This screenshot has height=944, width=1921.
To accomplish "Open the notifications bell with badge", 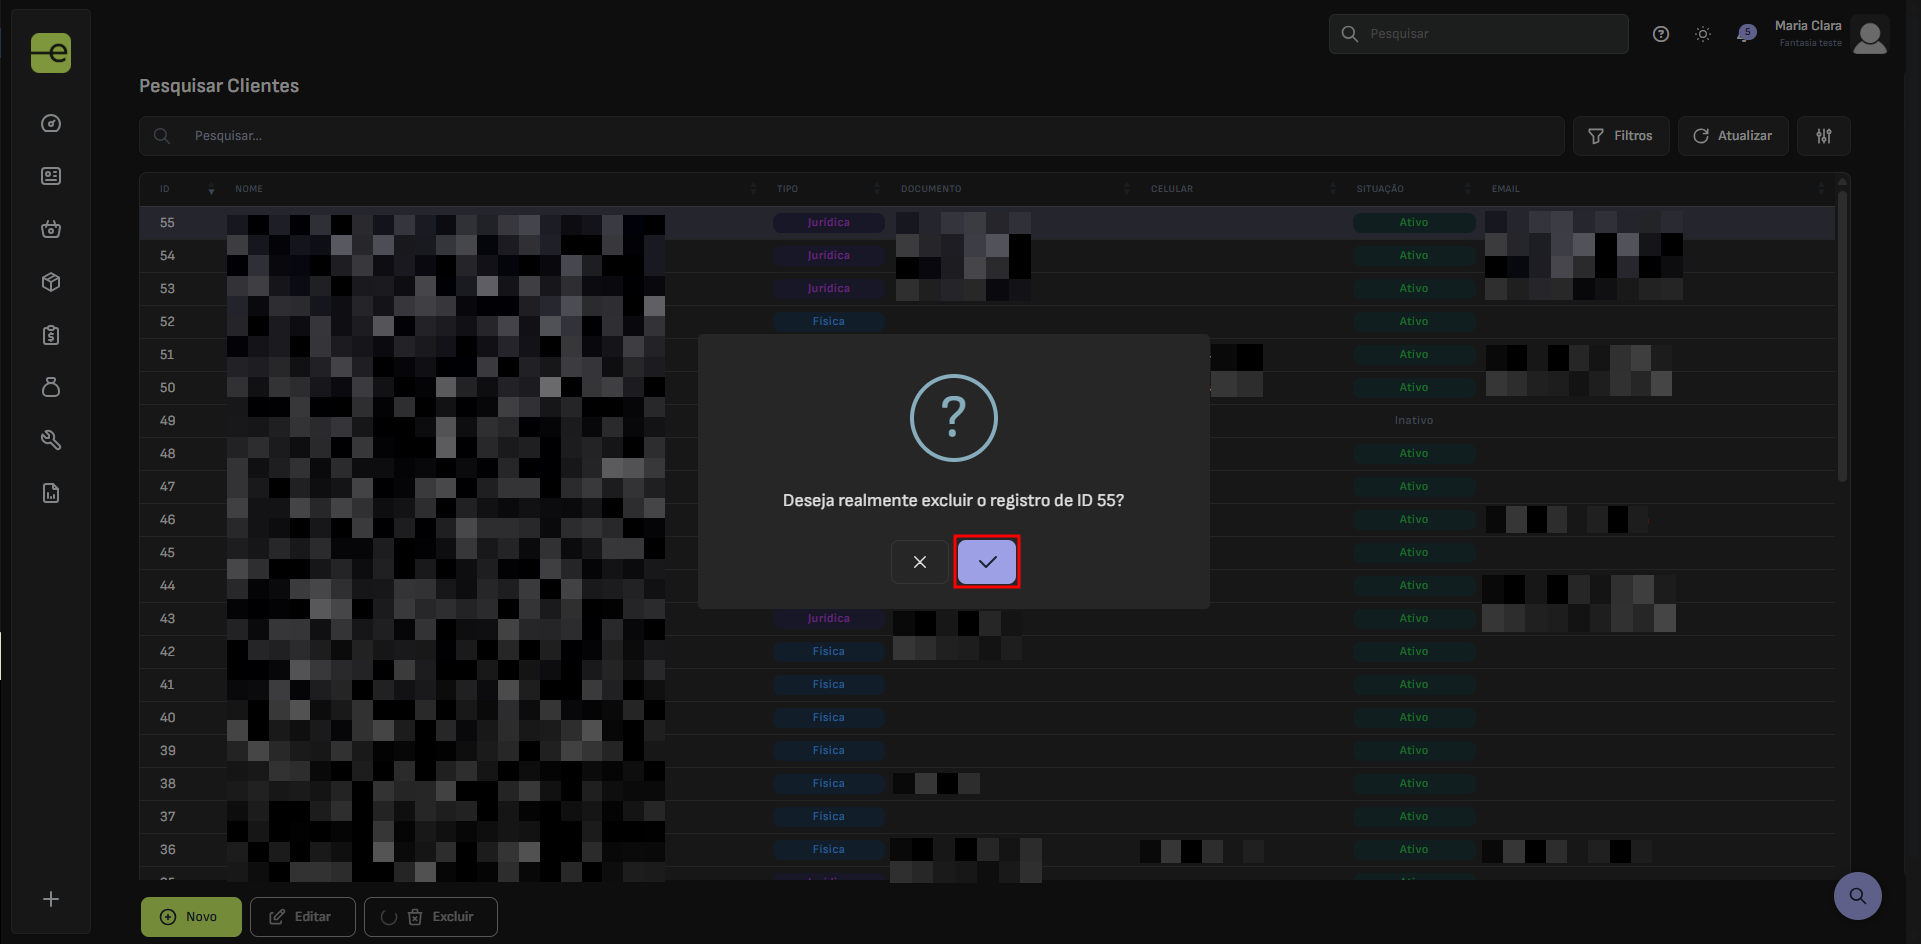I will (x=1746, y=34).
